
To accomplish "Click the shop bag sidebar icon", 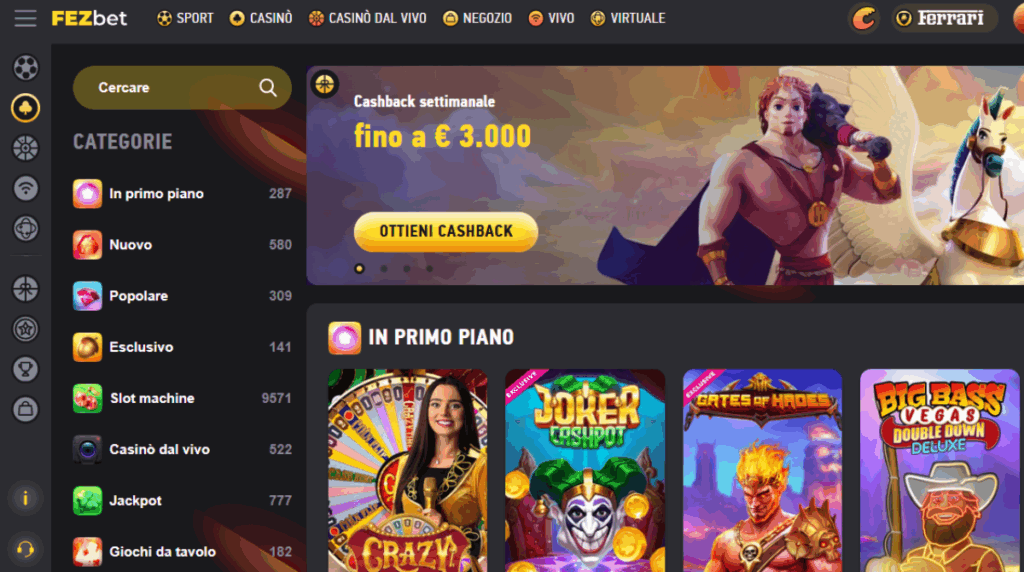I will 25,409.
